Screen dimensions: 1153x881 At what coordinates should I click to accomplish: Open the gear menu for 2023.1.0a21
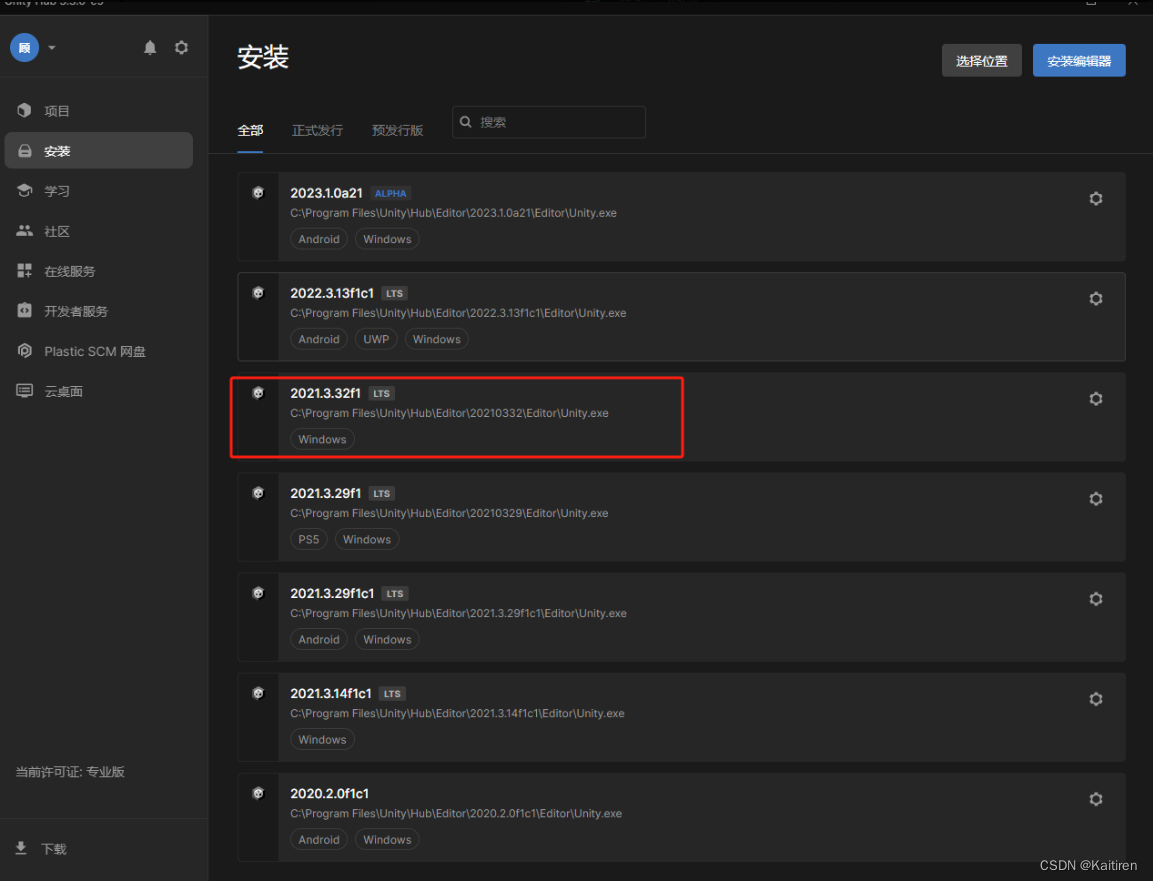1095,198
